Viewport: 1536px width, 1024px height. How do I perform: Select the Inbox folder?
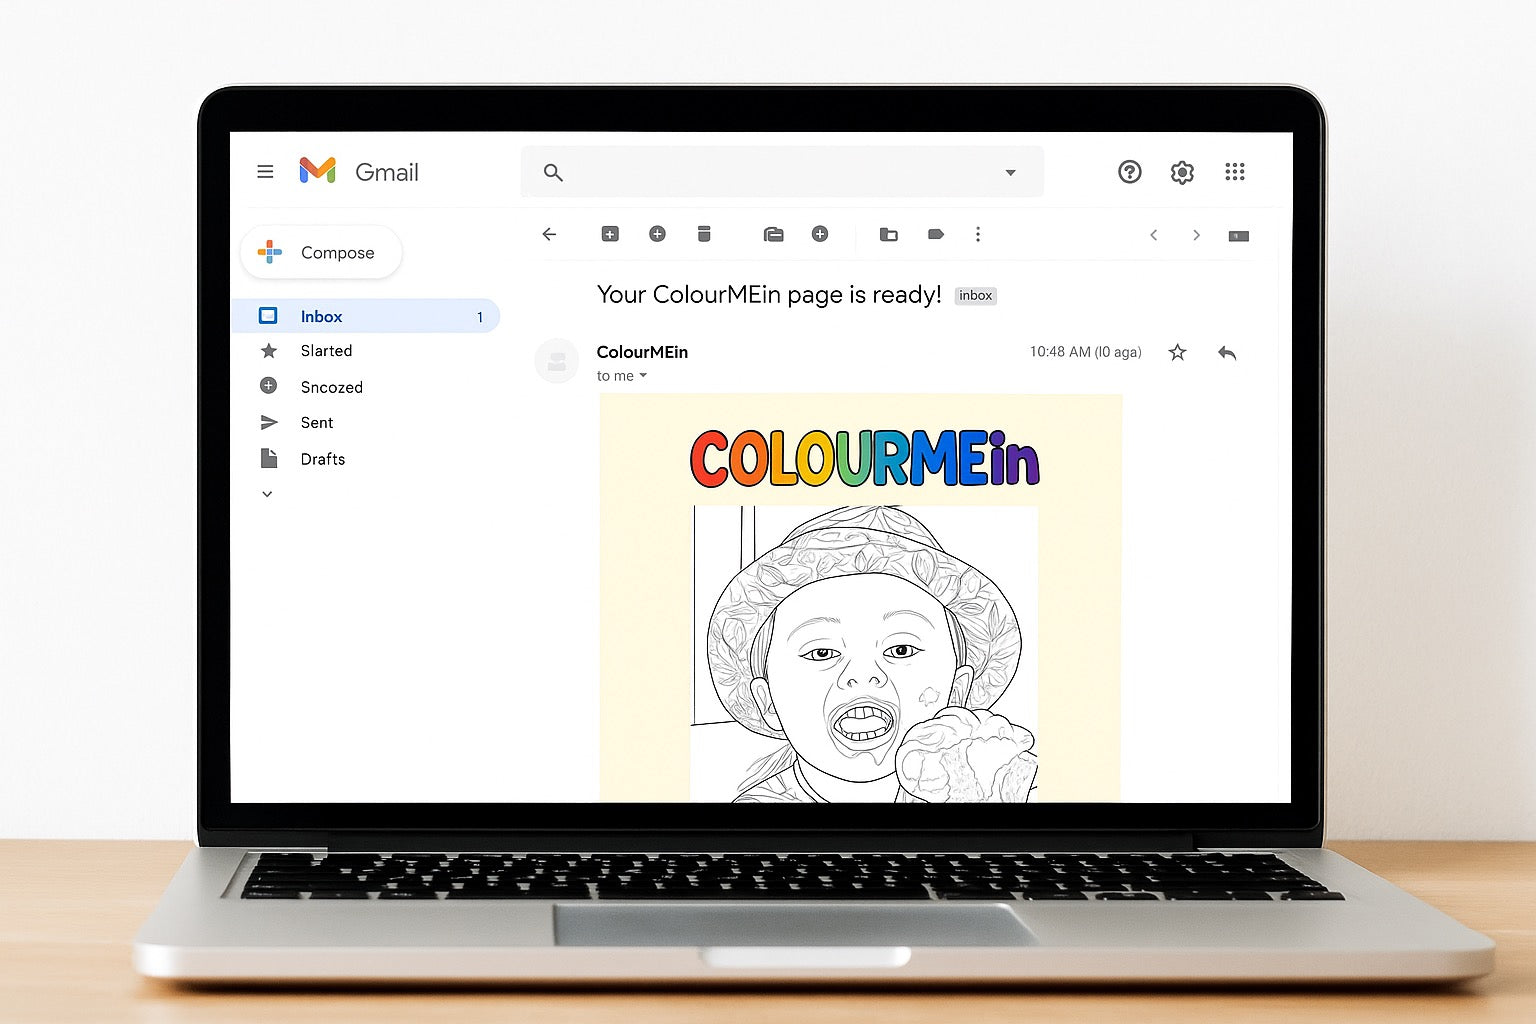point(366,316)
